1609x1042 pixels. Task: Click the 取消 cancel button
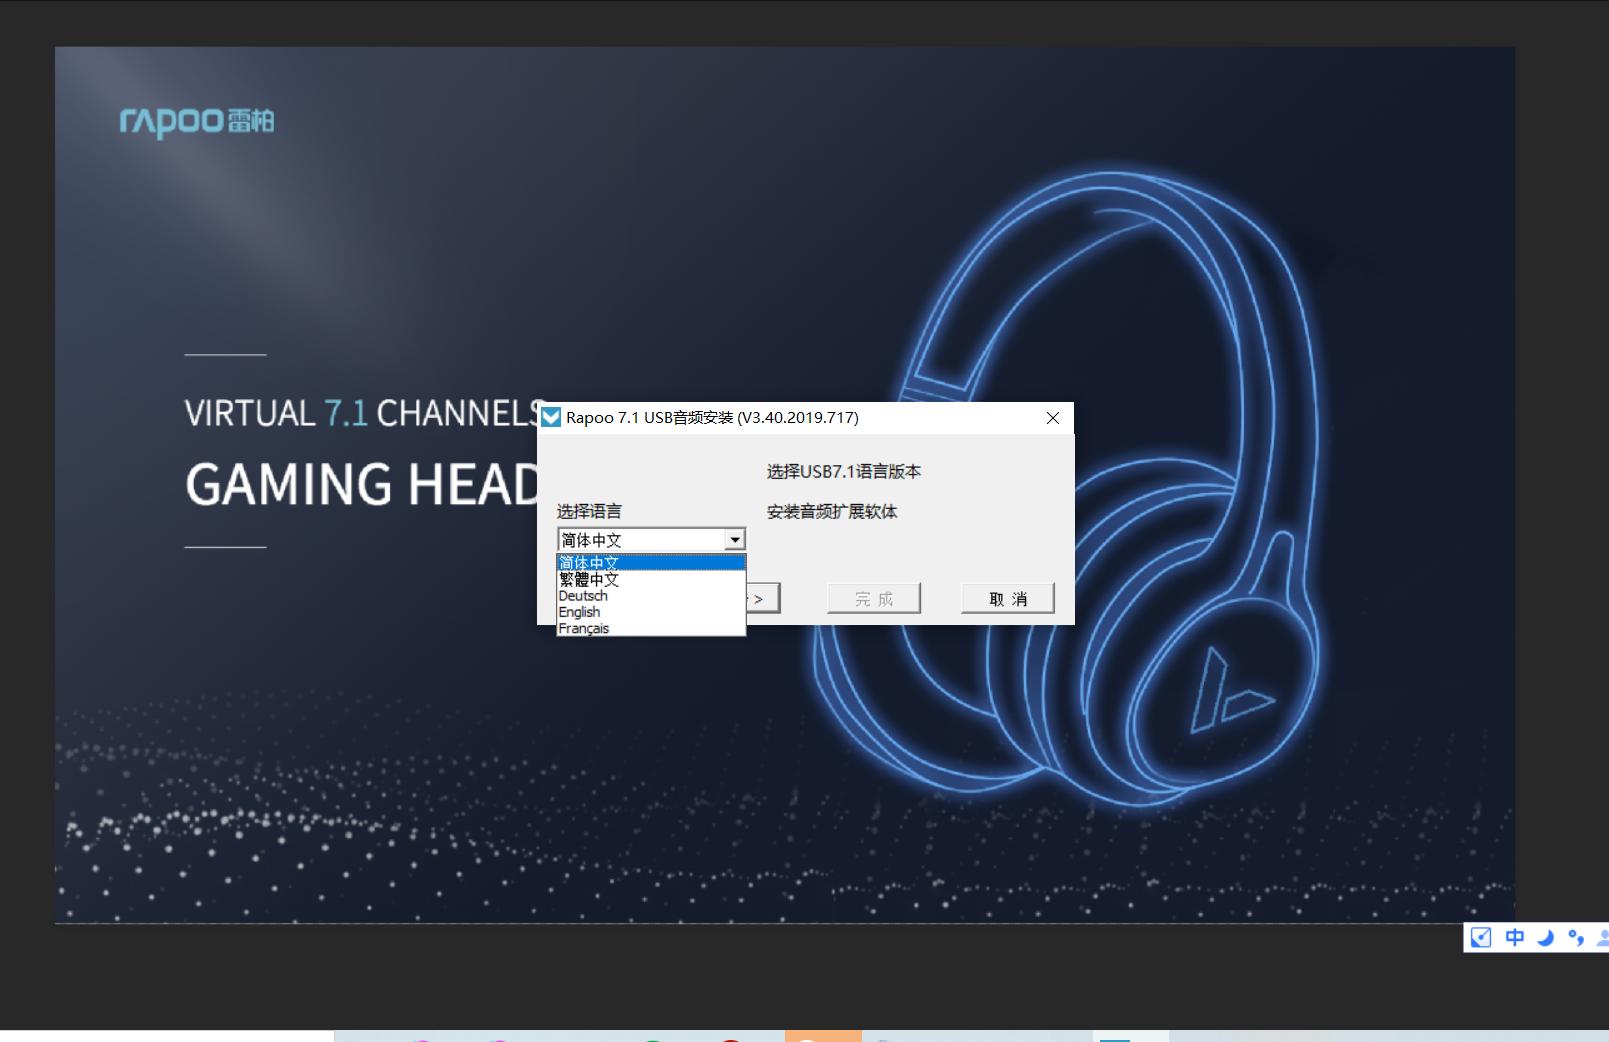(x=1007, y=599)
